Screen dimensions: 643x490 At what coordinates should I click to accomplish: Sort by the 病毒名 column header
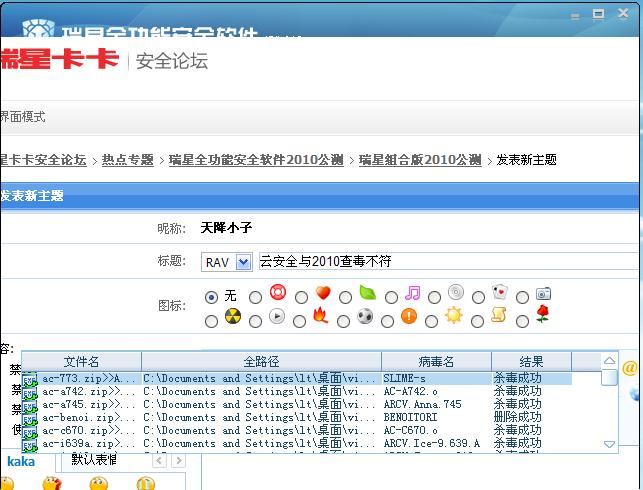(436, 362)
